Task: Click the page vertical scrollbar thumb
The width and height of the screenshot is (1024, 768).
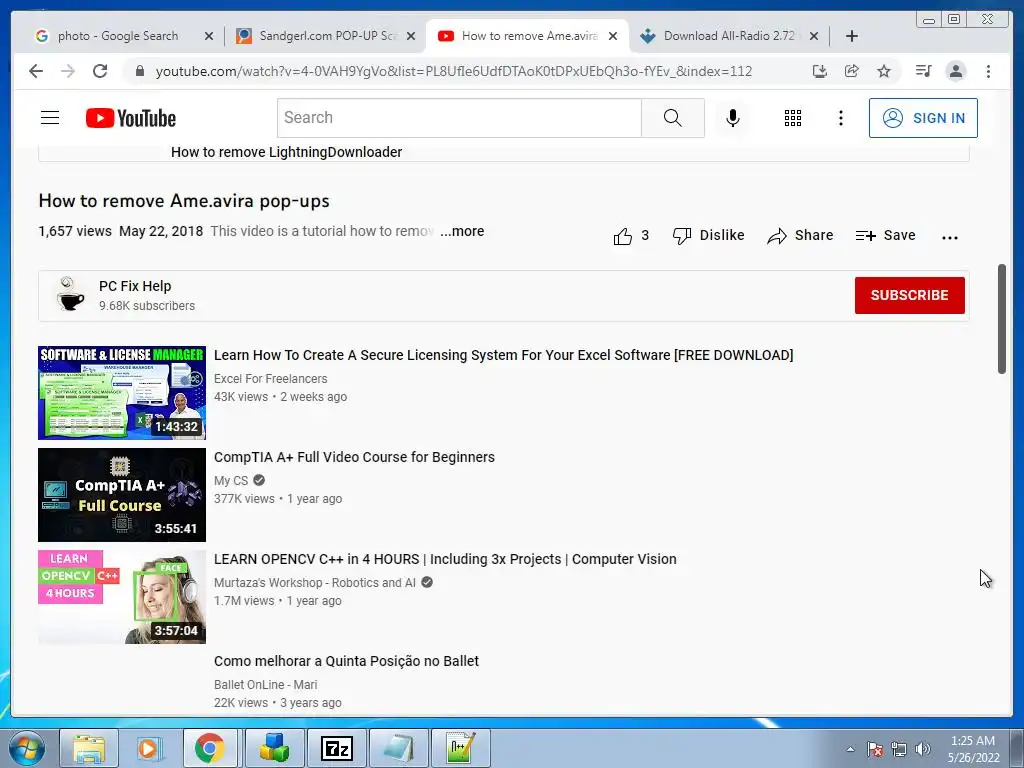Action: tap(1002, 319)
